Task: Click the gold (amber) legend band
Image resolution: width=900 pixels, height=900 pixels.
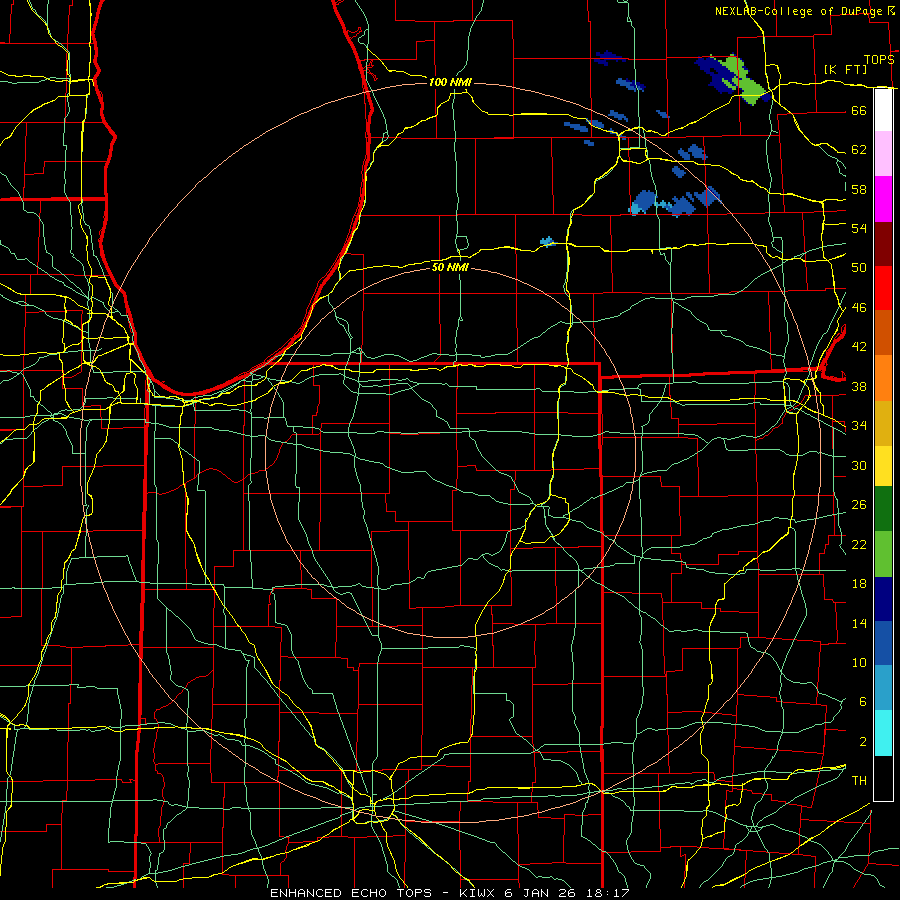Action: pos(883,423)
